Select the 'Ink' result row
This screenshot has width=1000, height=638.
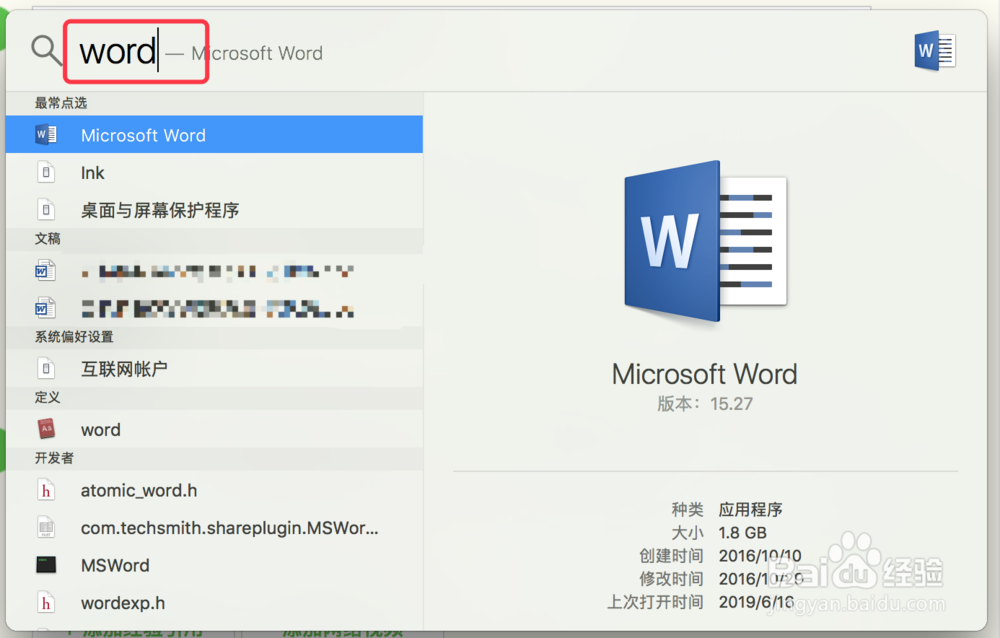(x=214, y=172)
